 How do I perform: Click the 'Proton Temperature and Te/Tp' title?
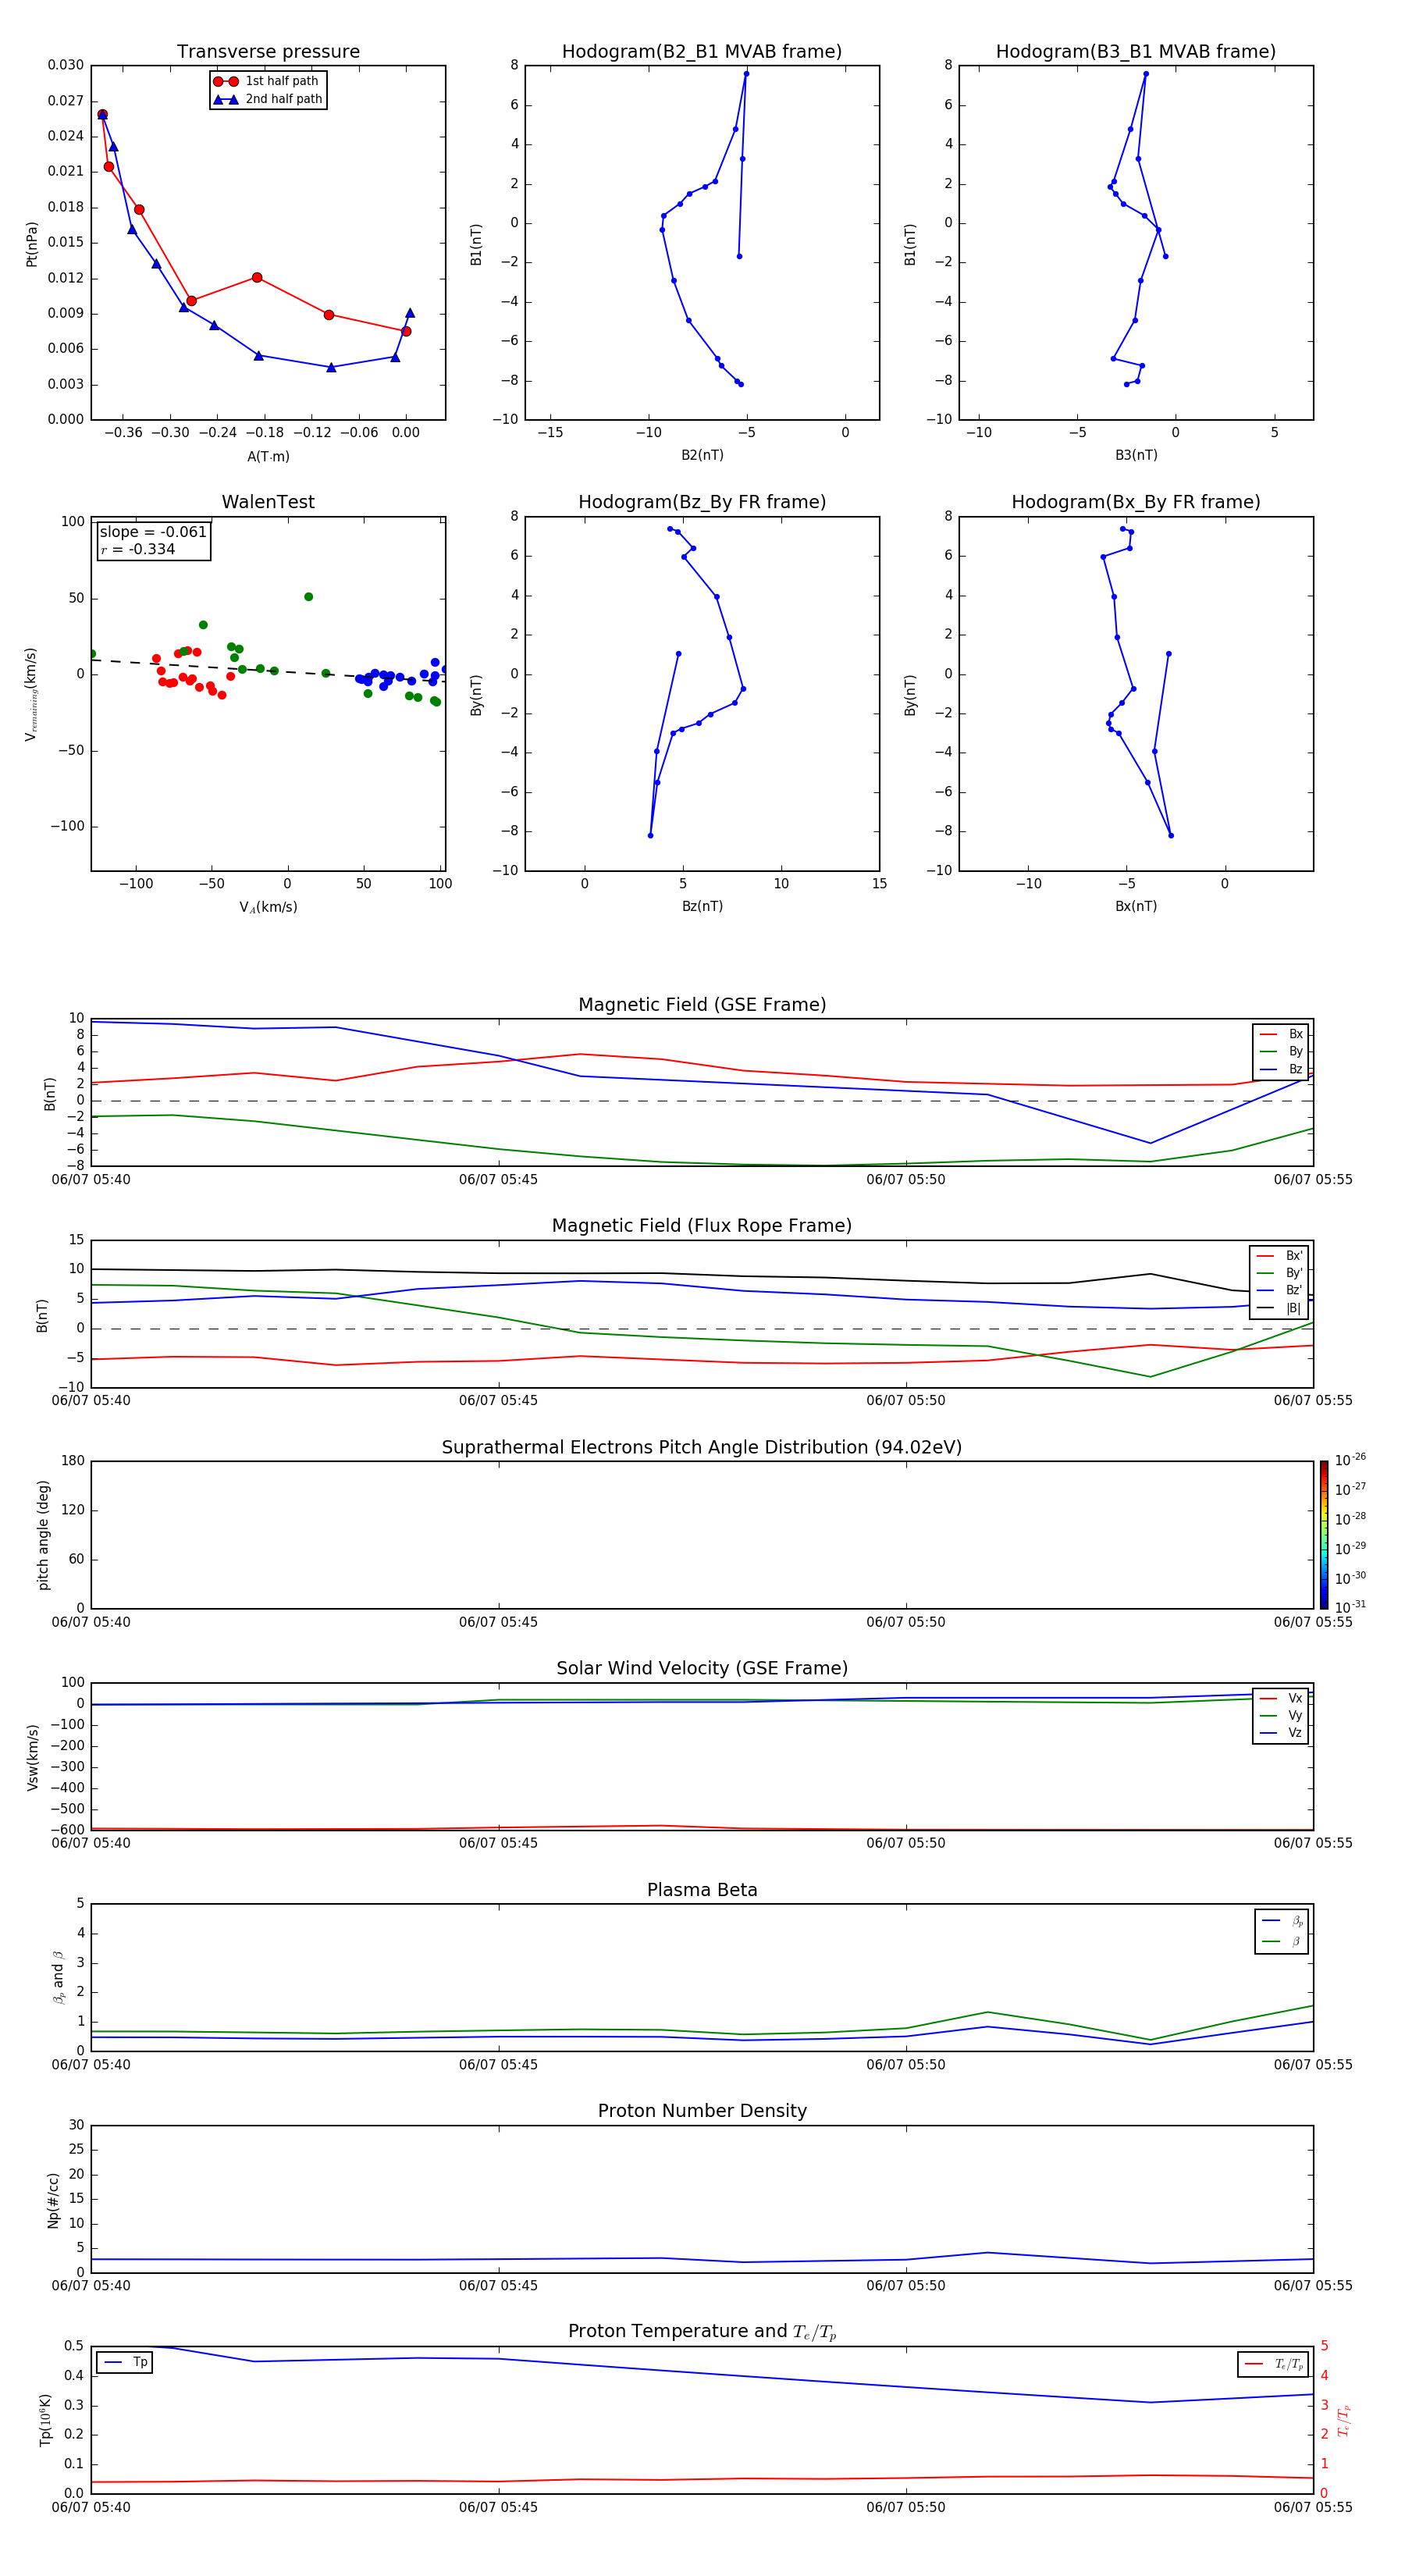point(702,2331)
